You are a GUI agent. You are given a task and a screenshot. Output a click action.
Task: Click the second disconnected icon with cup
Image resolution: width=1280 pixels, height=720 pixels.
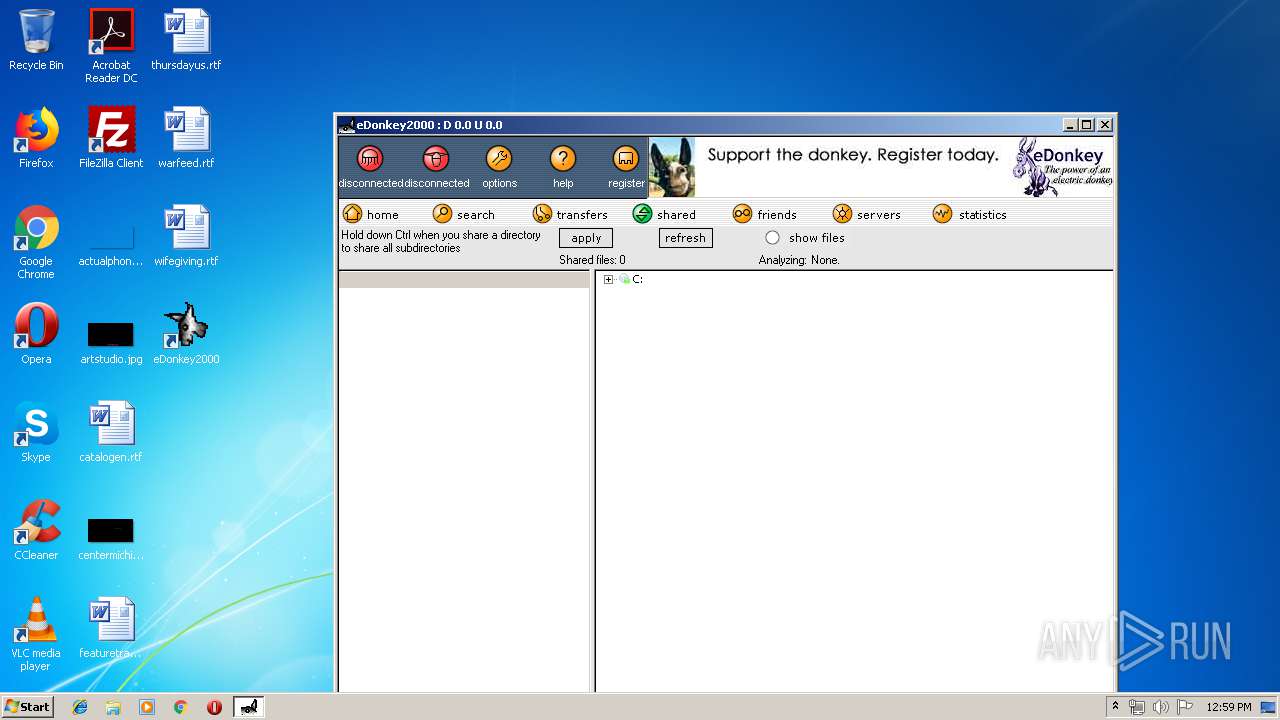[435, 159]
